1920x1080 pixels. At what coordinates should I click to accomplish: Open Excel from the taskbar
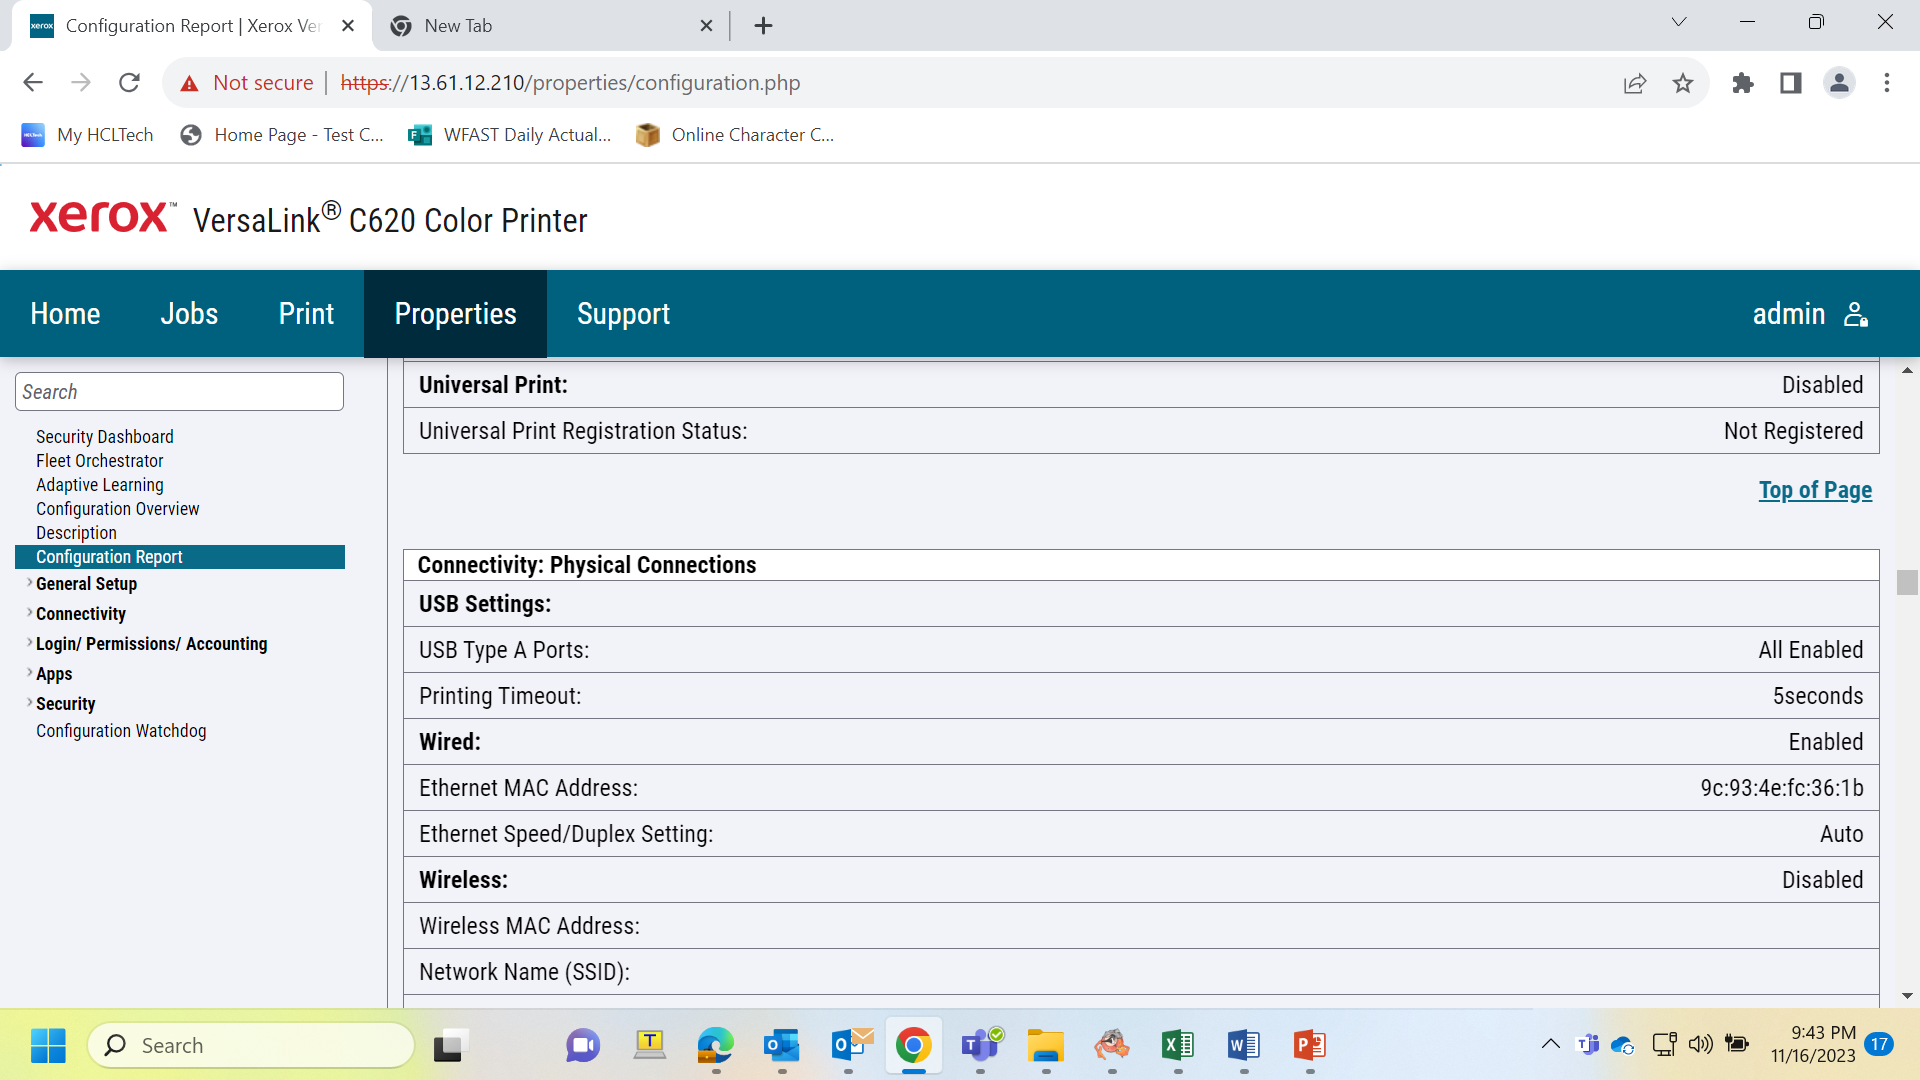1177,1045
